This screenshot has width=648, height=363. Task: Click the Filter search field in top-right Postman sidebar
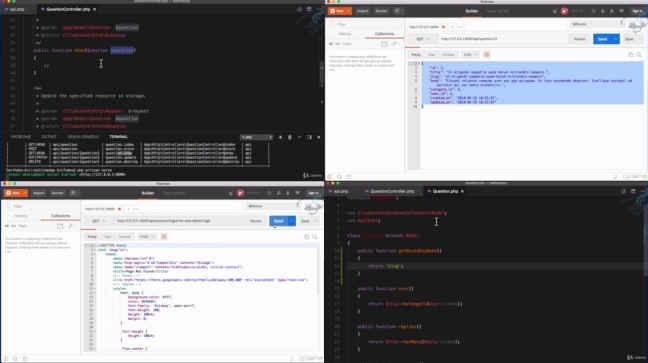(x=366, y=24)
